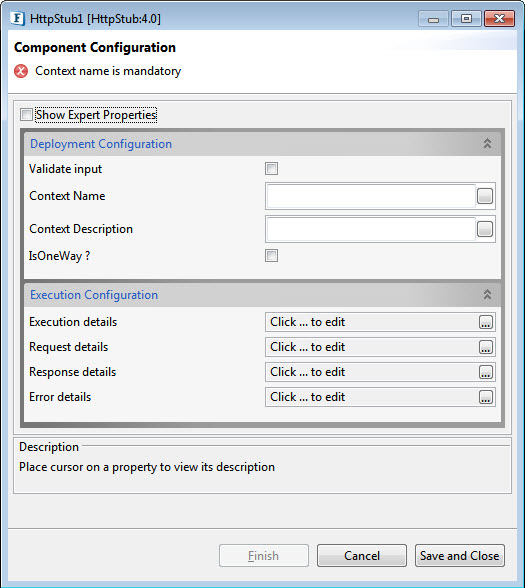This screenshot has width=525, height=588.
Task: Click the Cancel button
Action: 362,555
